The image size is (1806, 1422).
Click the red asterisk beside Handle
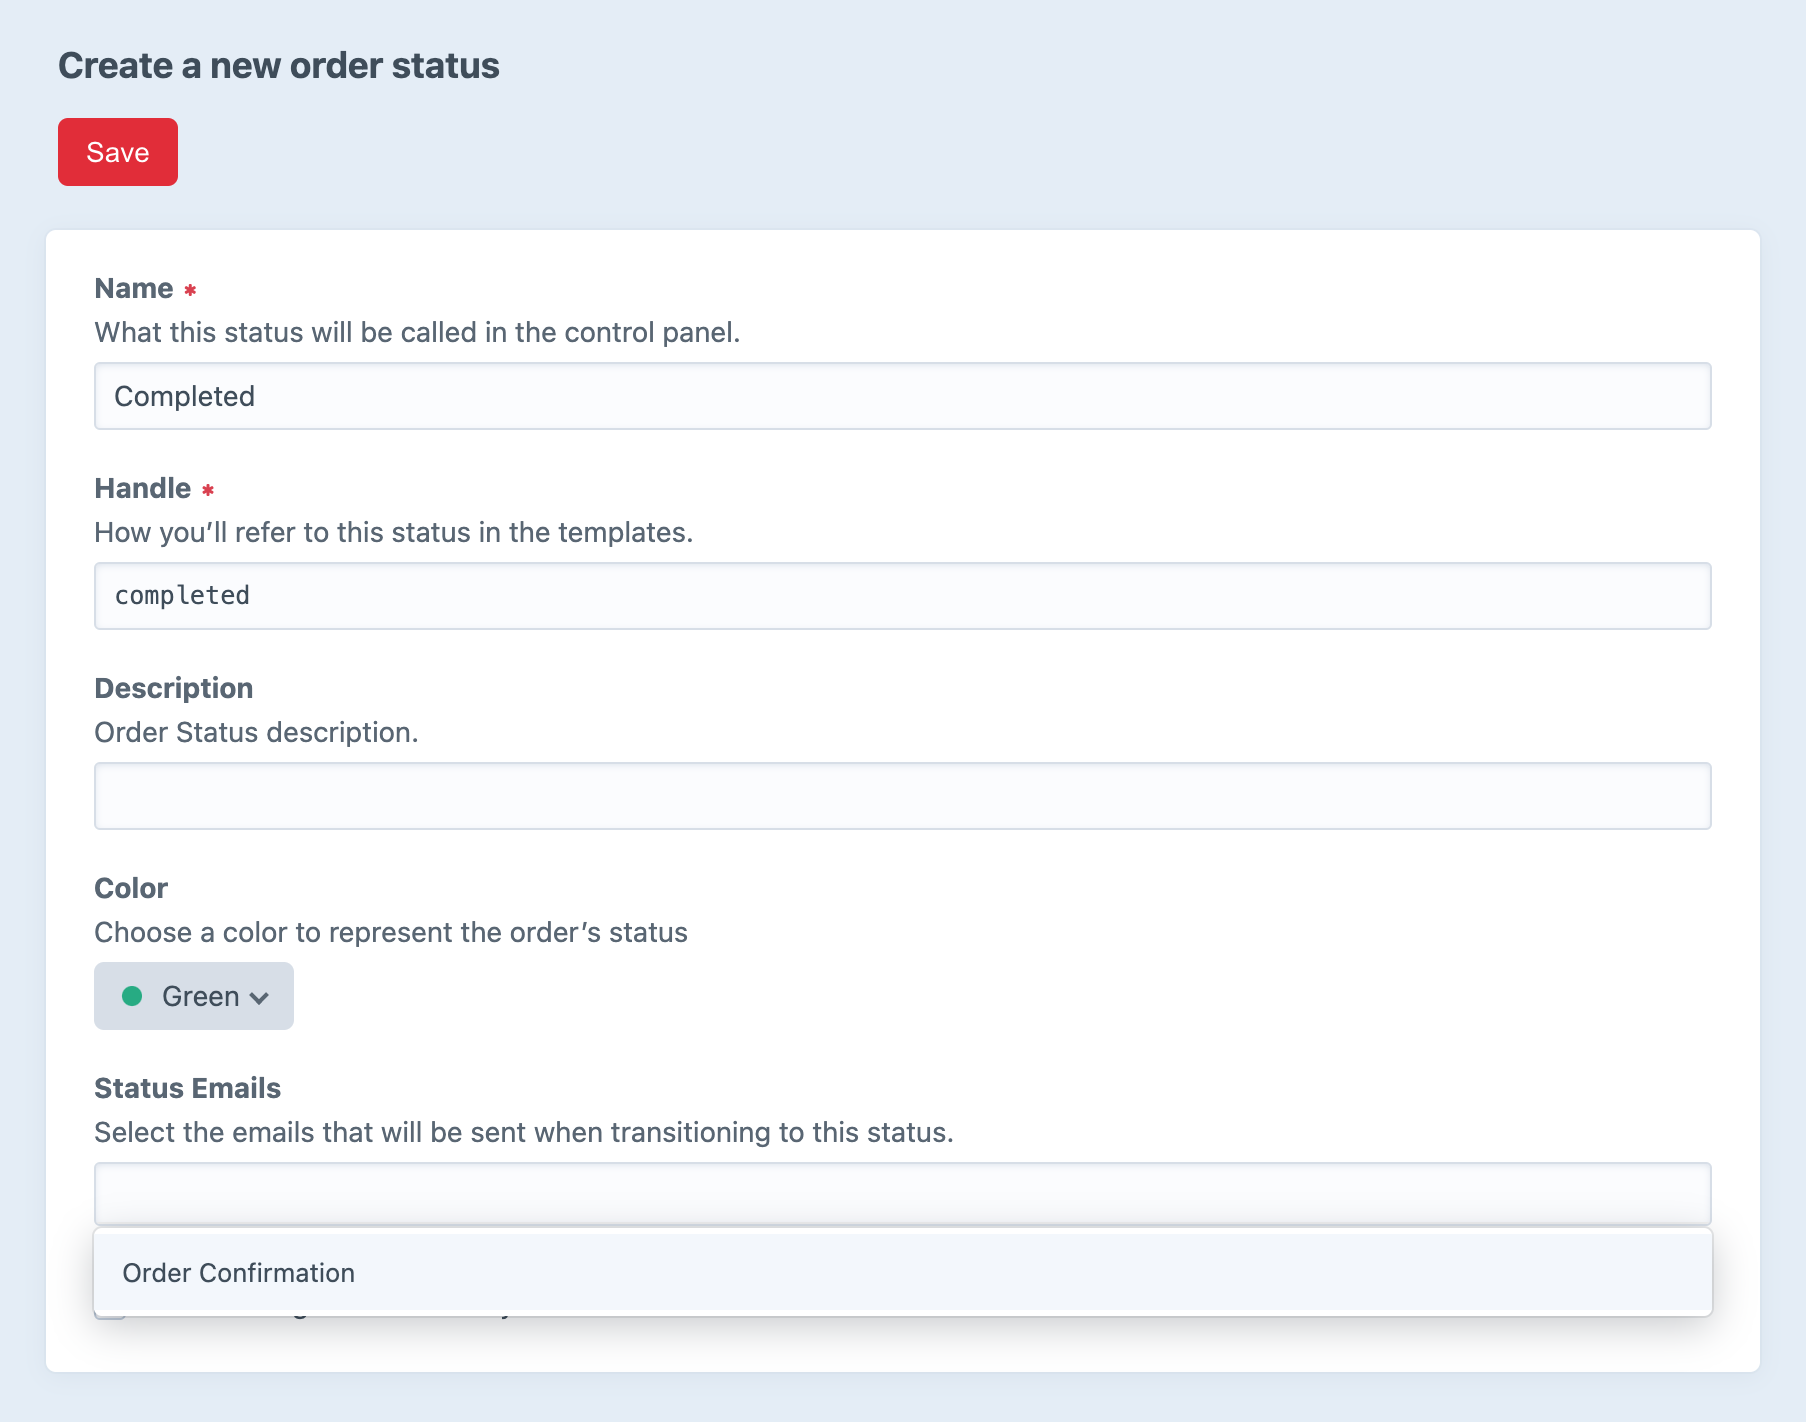pyautogui.click(x=208, y=490)
